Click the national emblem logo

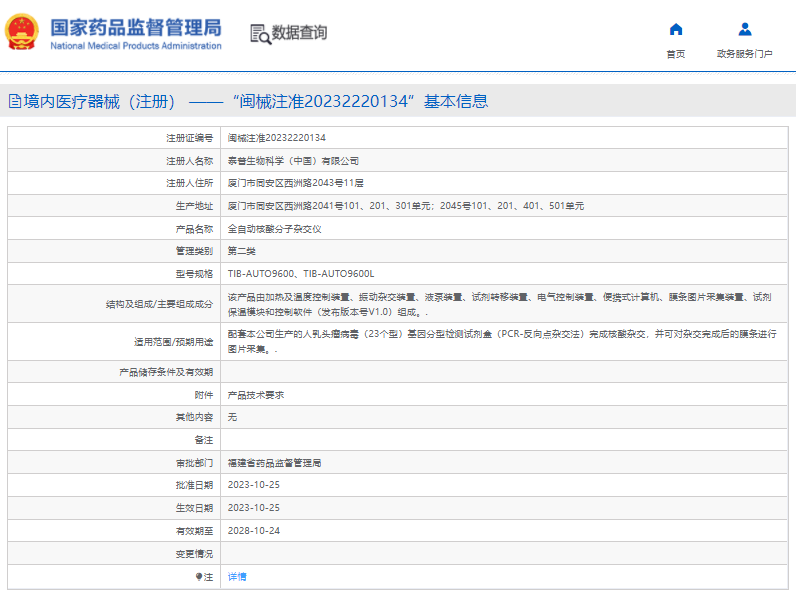[22, 32]
